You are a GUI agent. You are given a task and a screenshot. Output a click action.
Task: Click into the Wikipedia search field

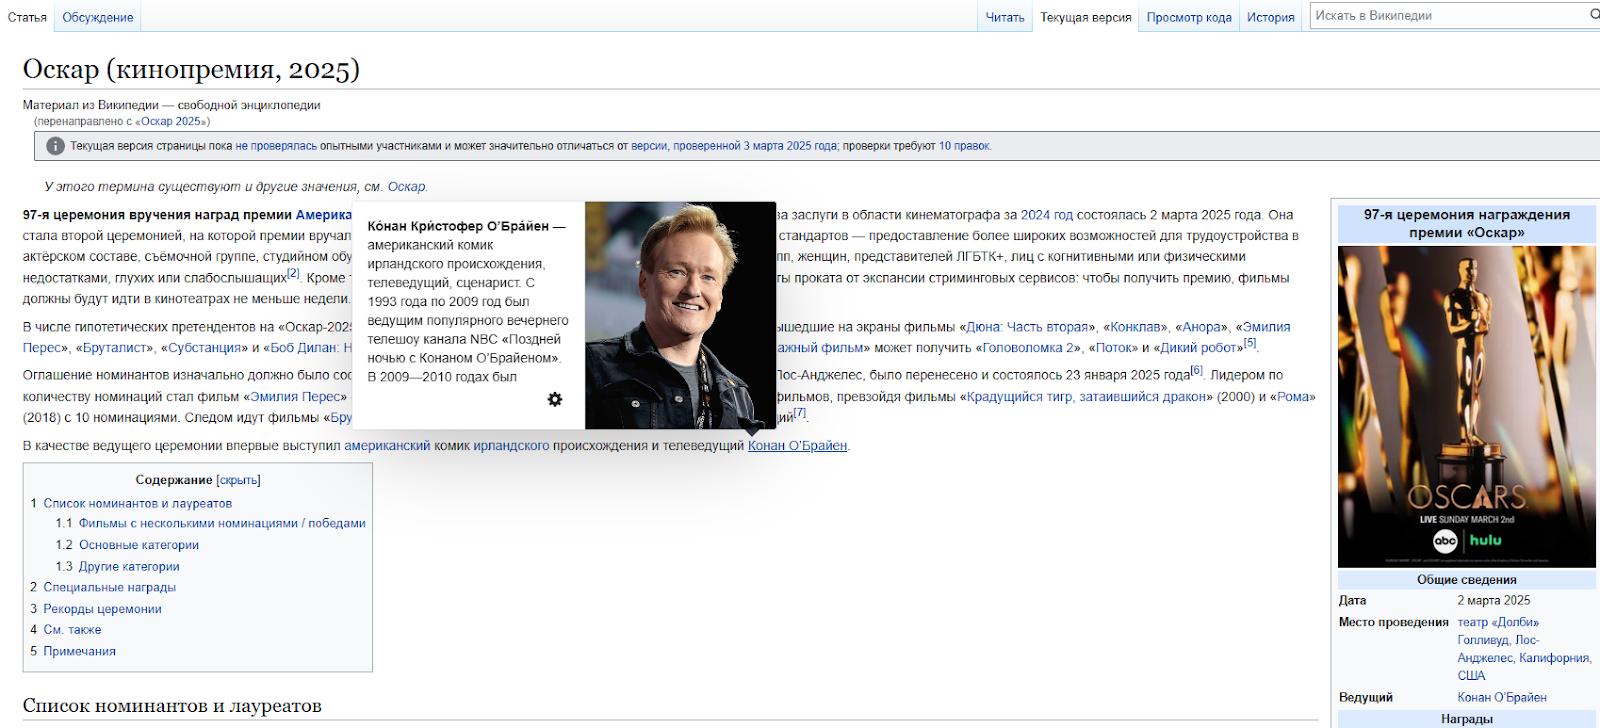click(1445, 15)
